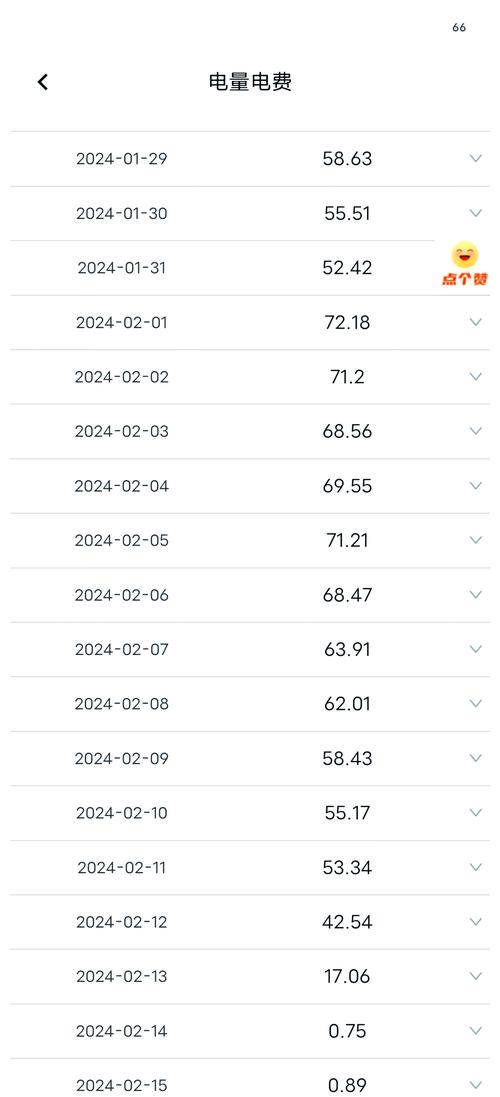Tap the 2024-02-06 date label
This screenshot has width=500, height=1097.
click(122, 595)
